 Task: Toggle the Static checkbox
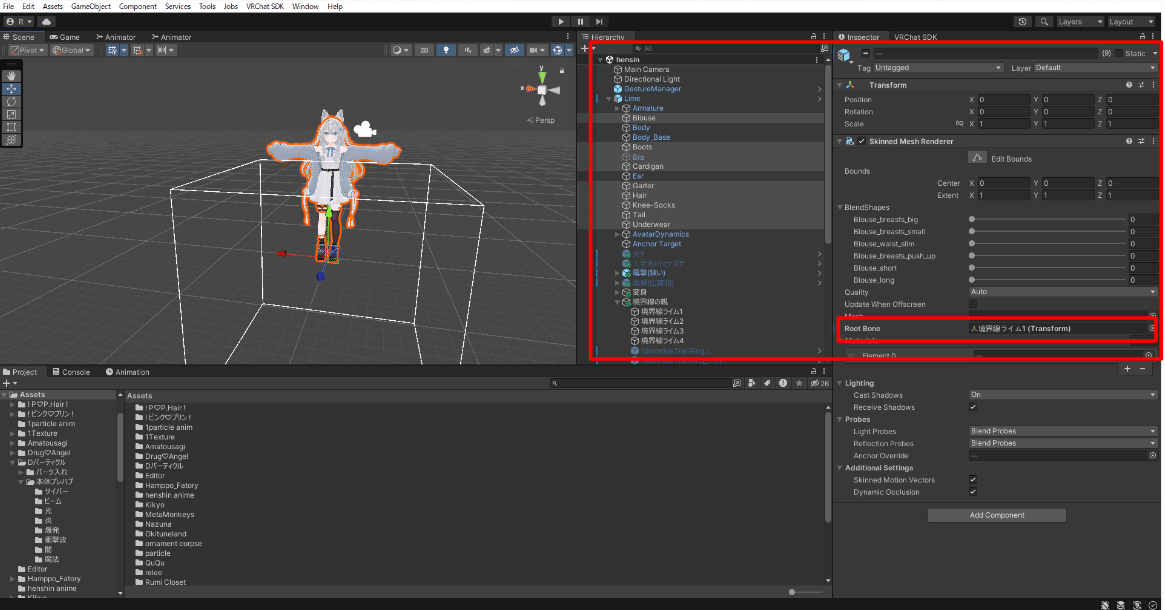pos(1119,53)
